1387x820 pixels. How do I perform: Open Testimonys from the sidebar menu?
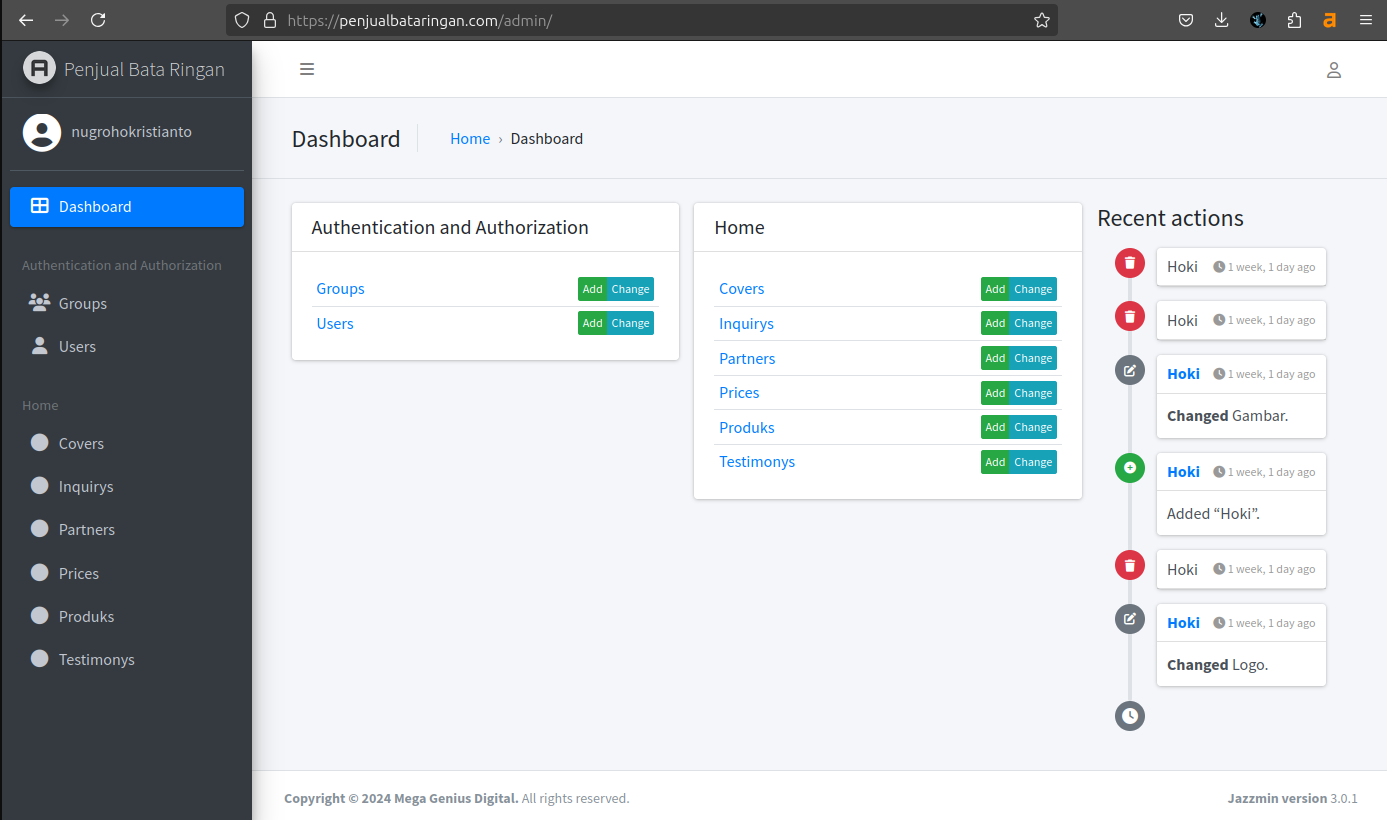(x=96, y=660)
